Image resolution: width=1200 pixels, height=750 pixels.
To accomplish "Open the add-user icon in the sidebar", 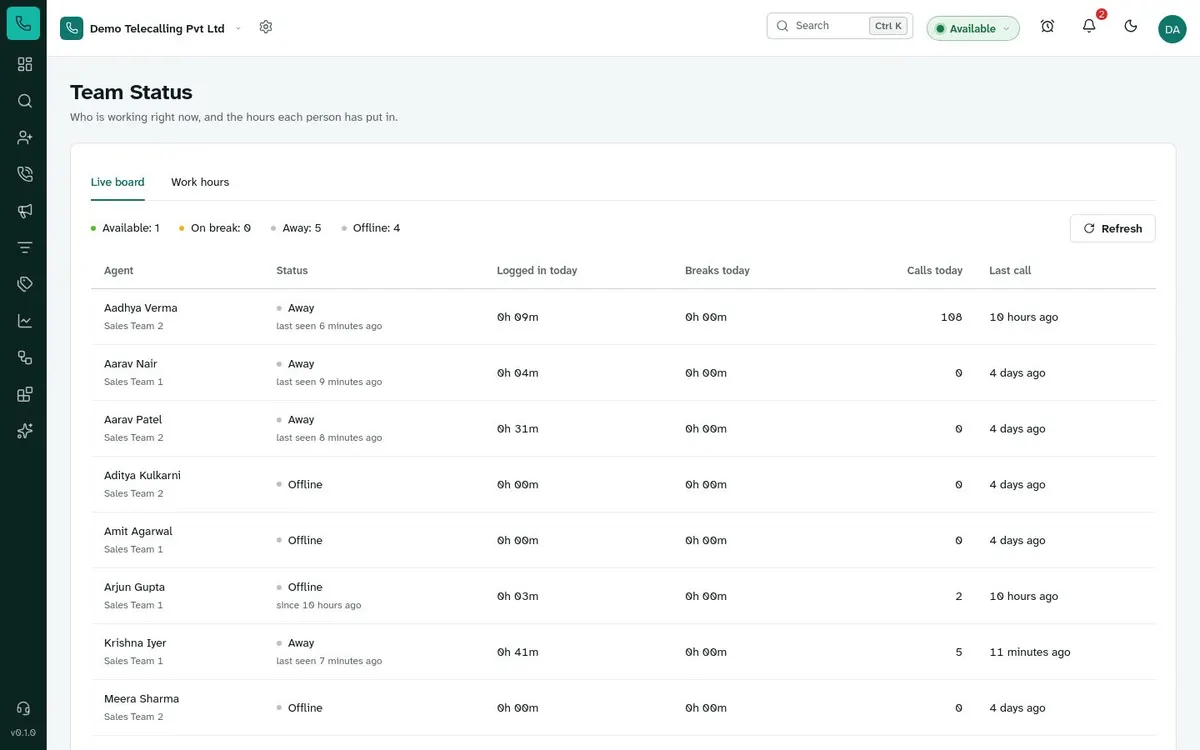I will click(x=25, y=137).
